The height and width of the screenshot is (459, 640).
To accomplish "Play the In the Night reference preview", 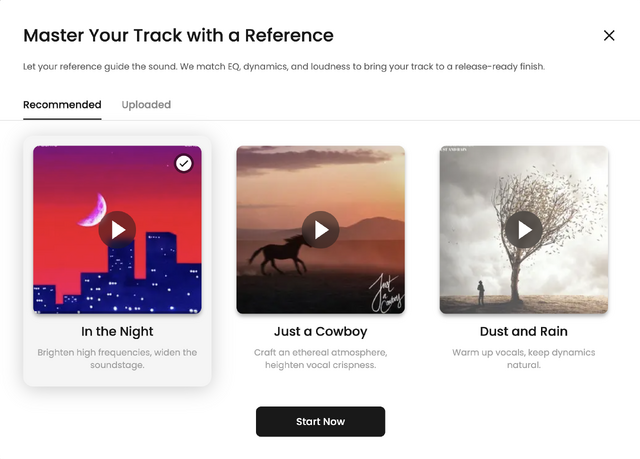I will [x=117, y=230].
